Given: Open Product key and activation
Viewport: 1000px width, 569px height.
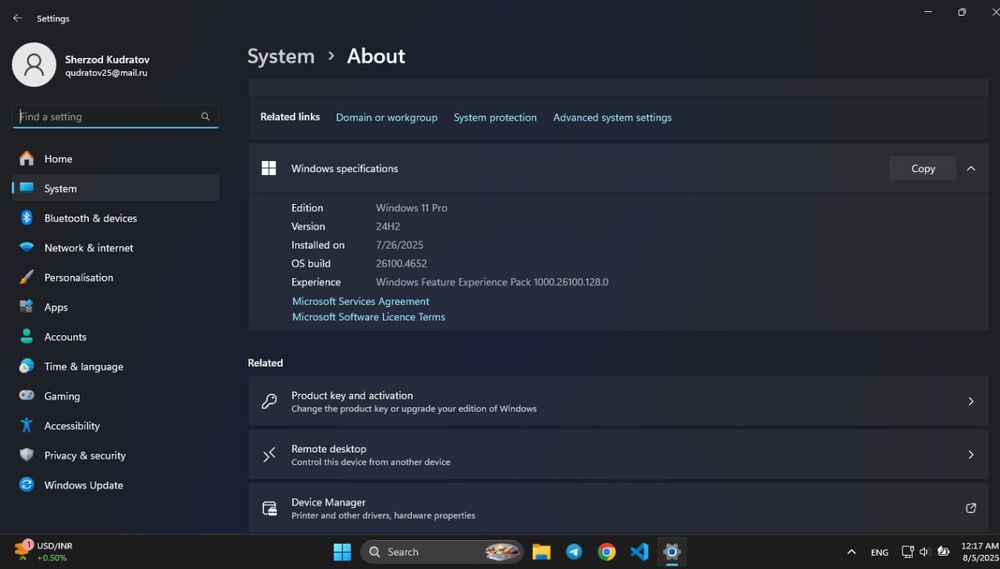Looking at the screenshot, I should [618, 401].
